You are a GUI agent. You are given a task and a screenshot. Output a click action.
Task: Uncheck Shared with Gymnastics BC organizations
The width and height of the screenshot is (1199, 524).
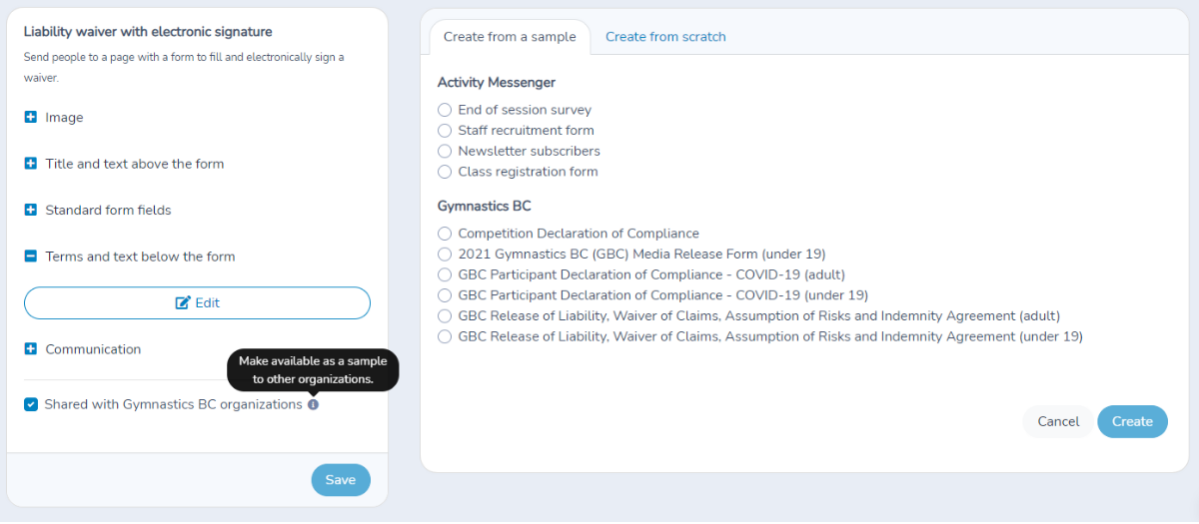click(x=31, y=405)
